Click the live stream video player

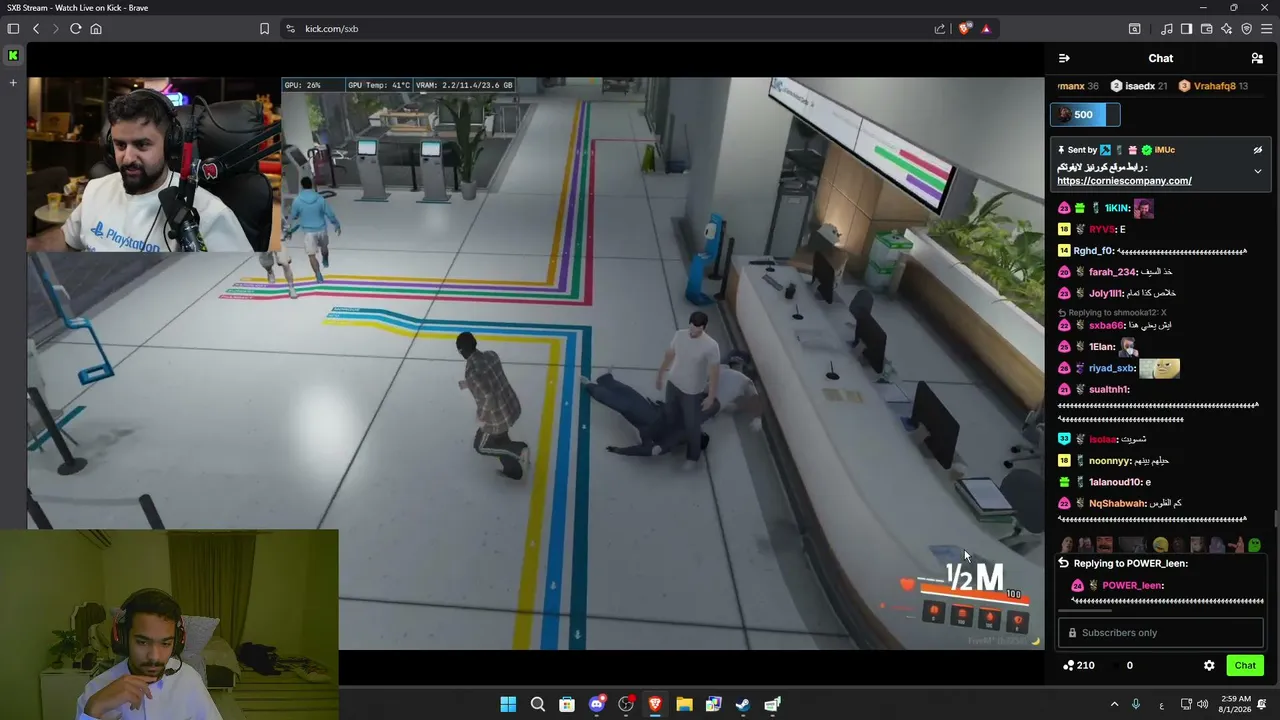pos(535,364)
